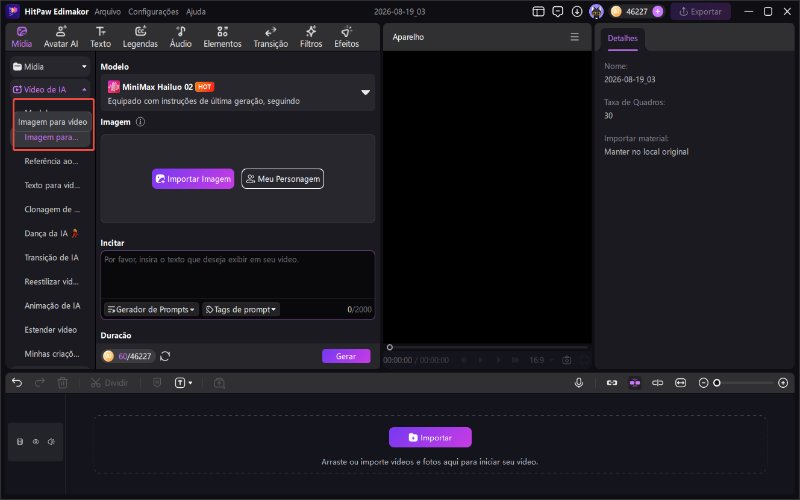Expand the Mídia dropdown in sidebar
The image size is (800, 500).
pyautogui.click(x=50, y=66)
